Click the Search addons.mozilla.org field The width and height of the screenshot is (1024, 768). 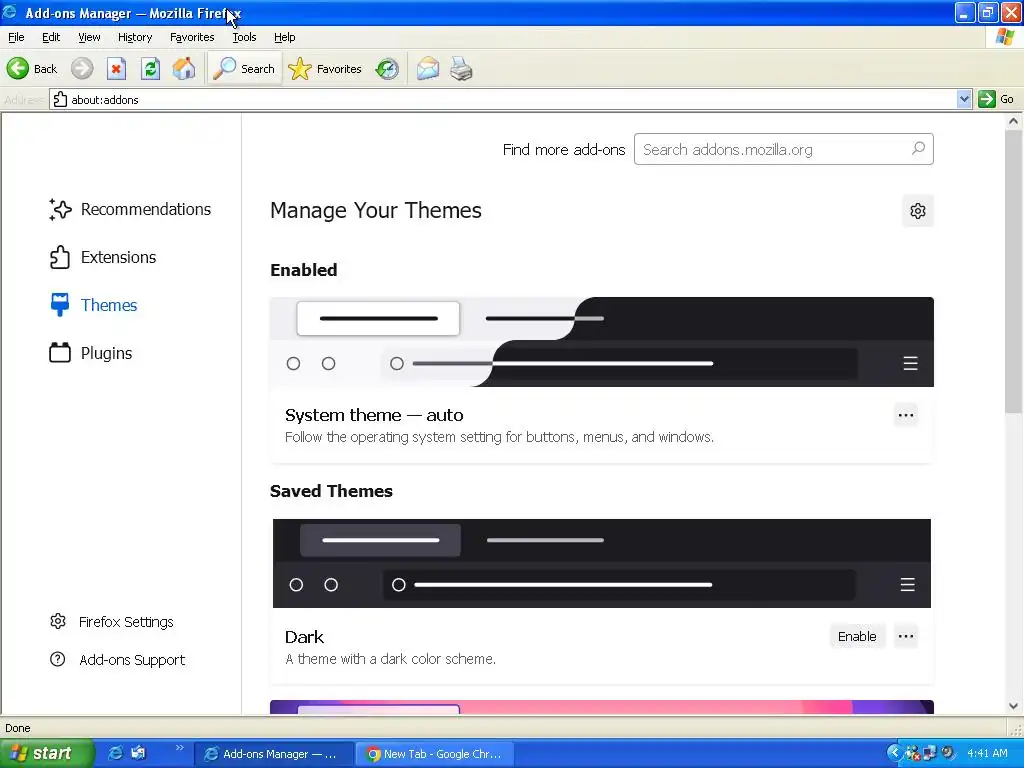(784, 150)
